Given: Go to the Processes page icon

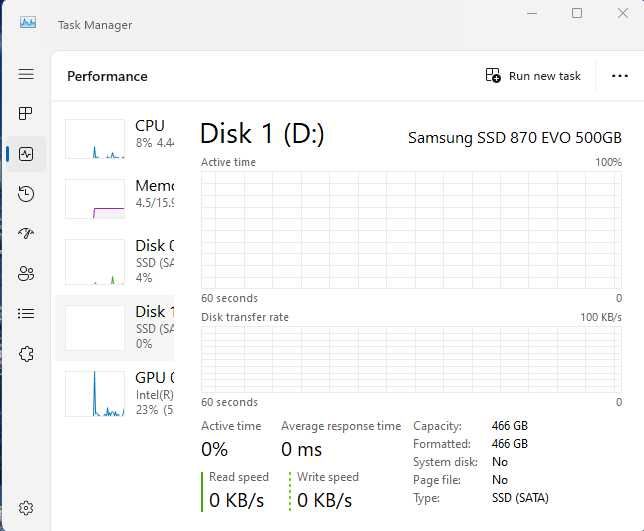Looking at the screenshot, I should coord(26,113).
